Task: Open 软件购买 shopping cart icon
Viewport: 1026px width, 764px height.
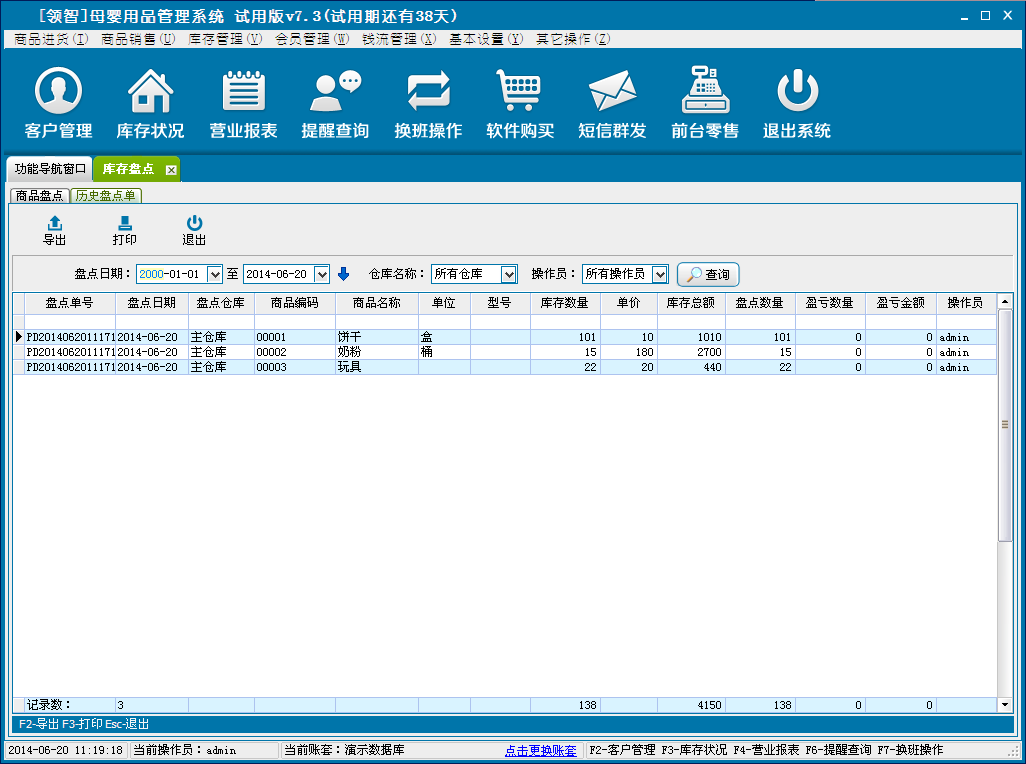Action: 520,103
